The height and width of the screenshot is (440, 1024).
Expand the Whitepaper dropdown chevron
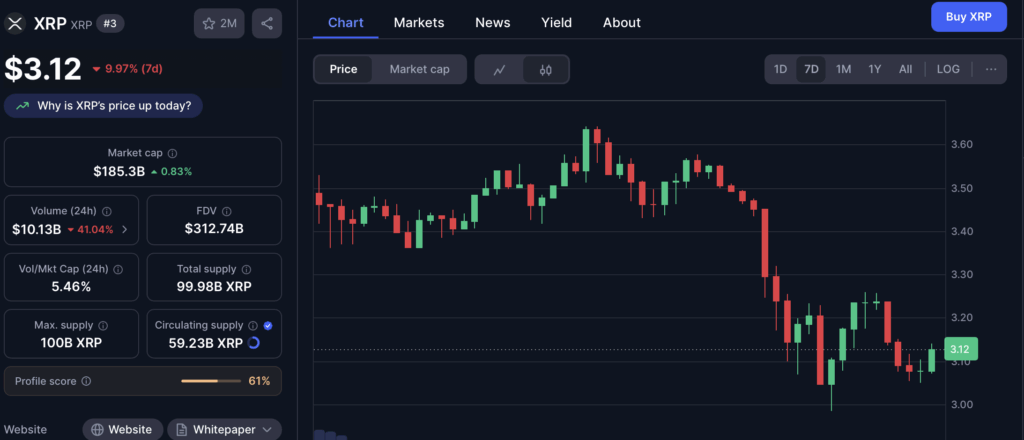point(266,430)
